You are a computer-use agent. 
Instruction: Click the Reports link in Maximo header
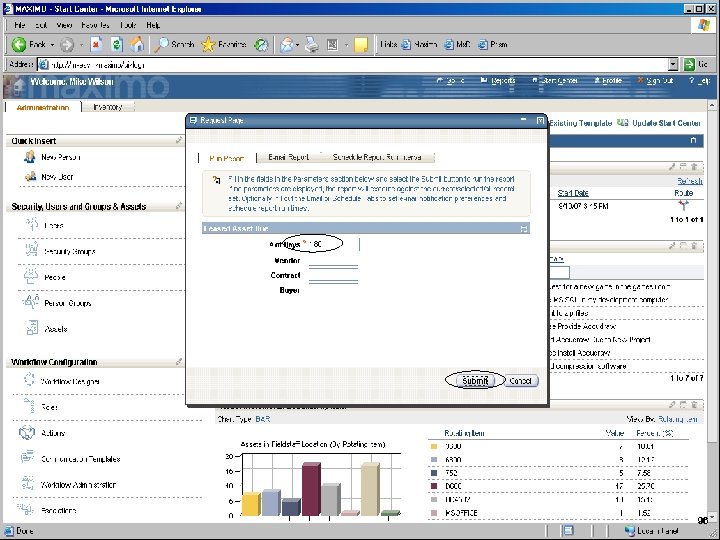pos(498,81)
